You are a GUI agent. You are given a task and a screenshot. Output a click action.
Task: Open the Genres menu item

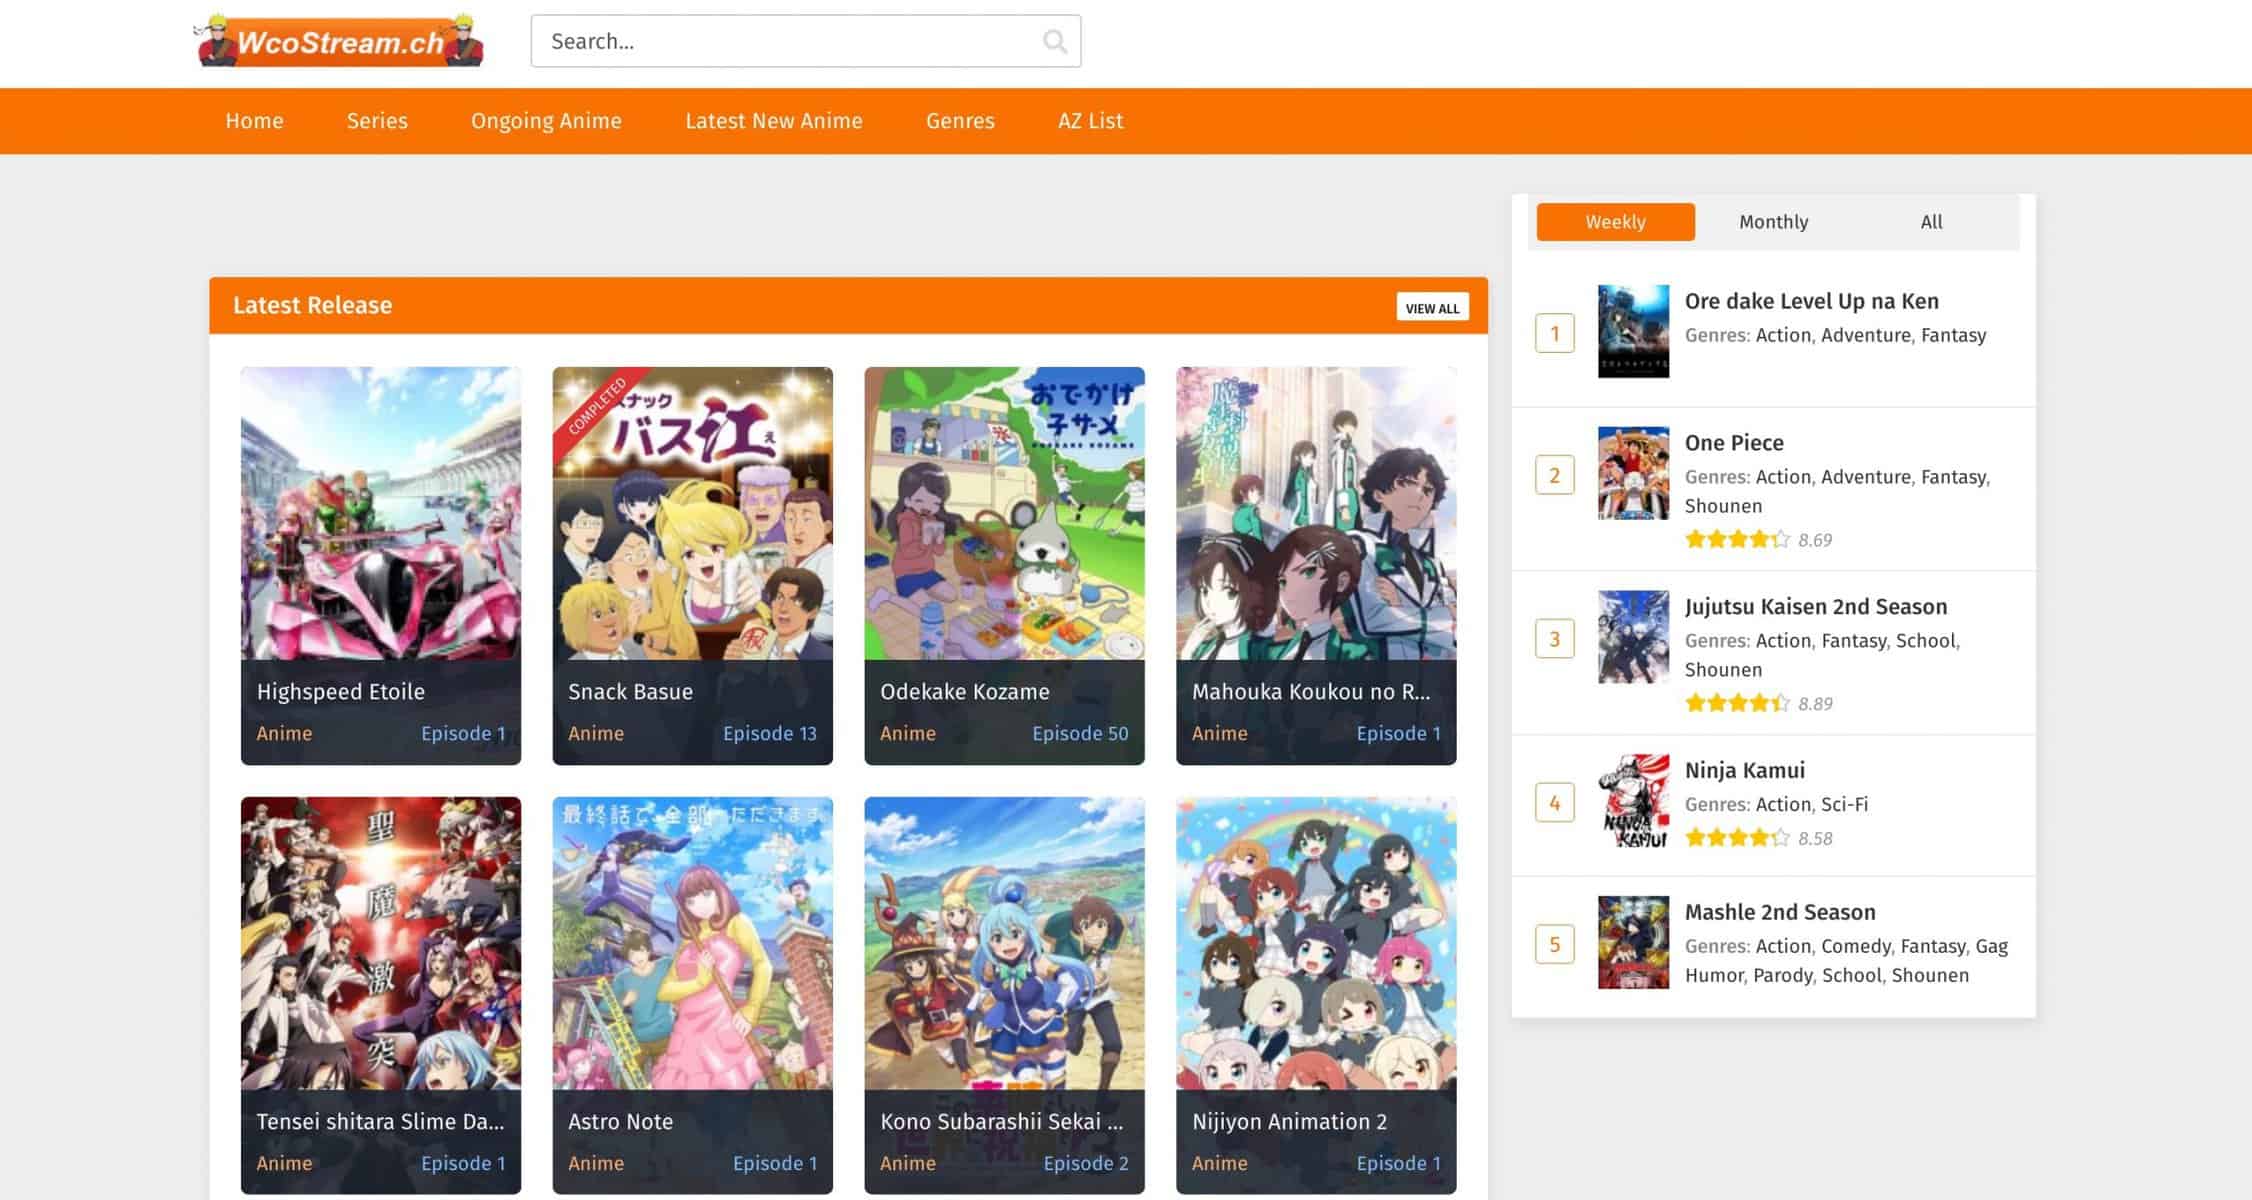pos(960,121)
